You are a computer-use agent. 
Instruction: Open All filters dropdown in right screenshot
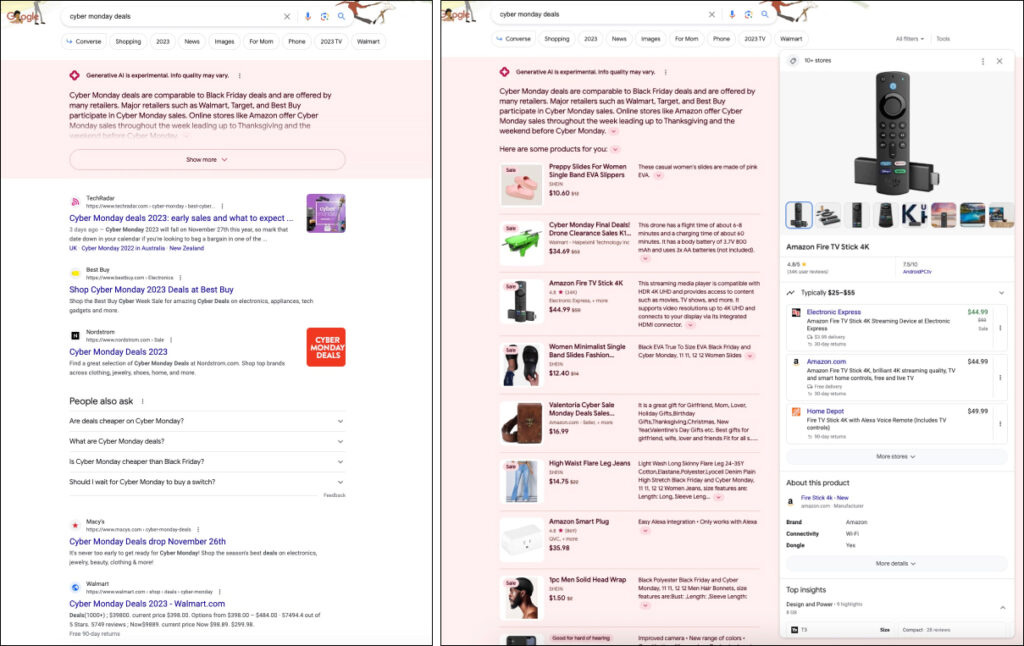(x=910, y=39)
